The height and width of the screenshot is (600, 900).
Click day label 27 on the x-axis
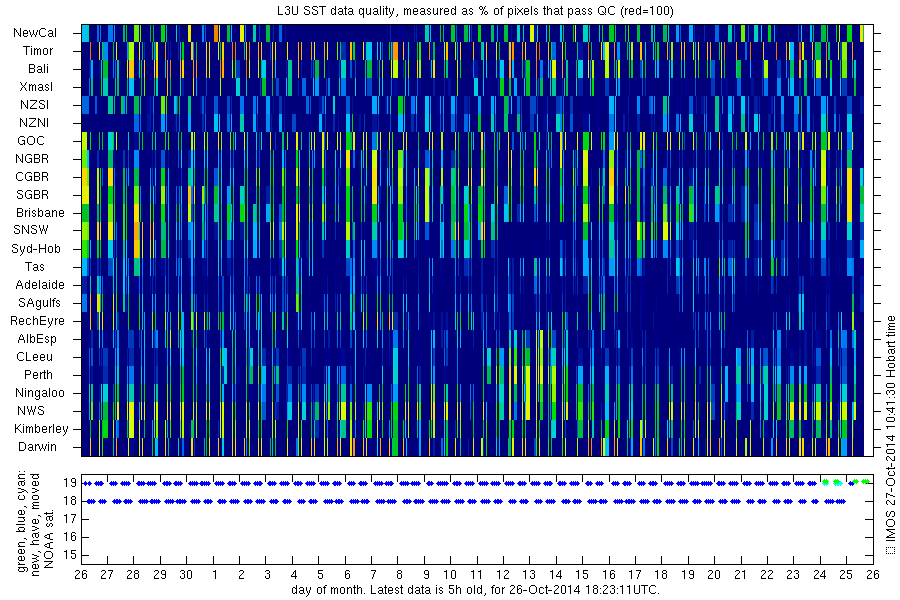[x=107, y=575]
